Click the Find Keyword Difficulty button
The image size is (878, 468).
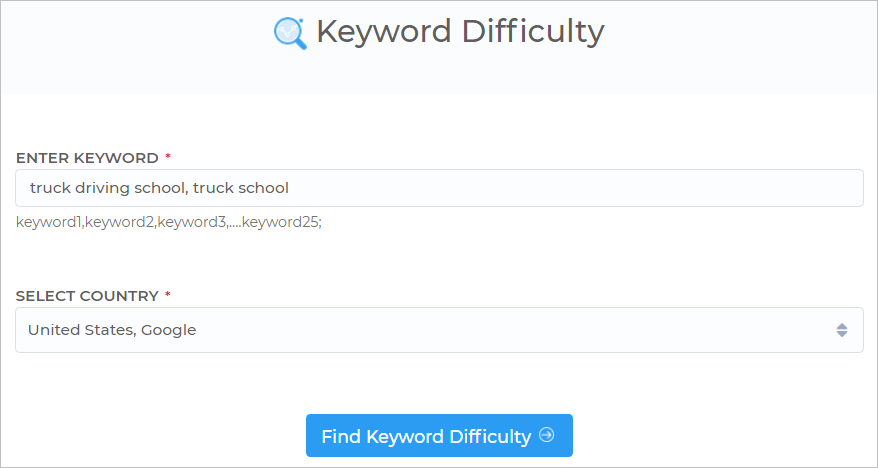click(439, 436)
